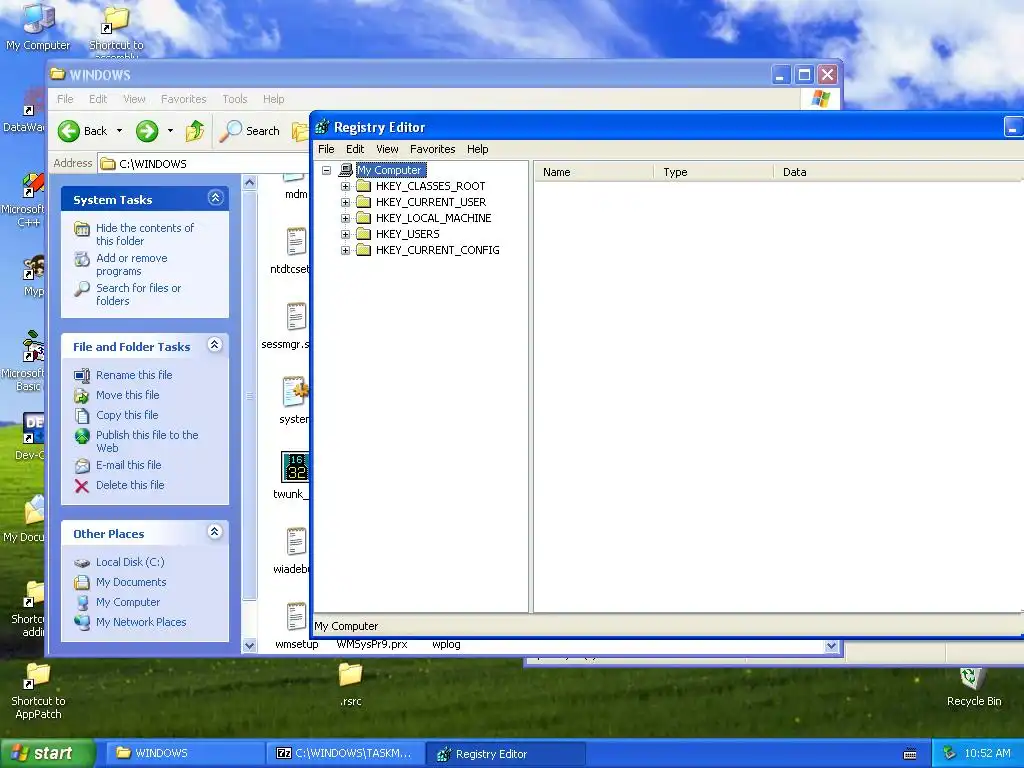The image size is (1024, 768).
Task: Open the Registry Editor File menu
Action: click(326, 149)
